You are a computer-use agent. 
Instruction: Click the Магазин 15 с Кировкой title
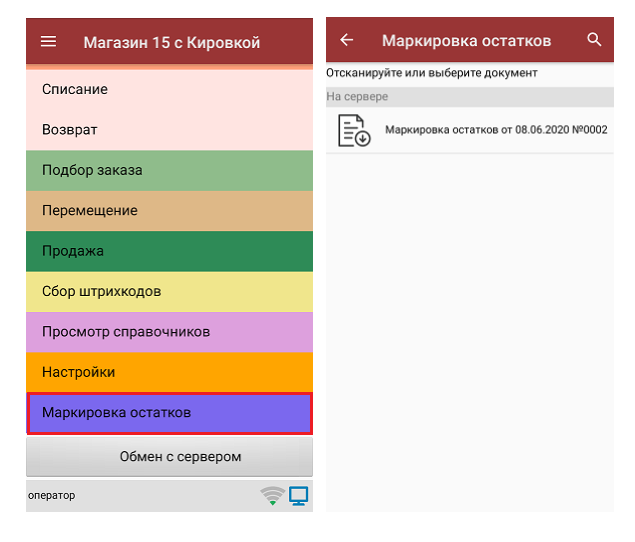pos(172,43)
